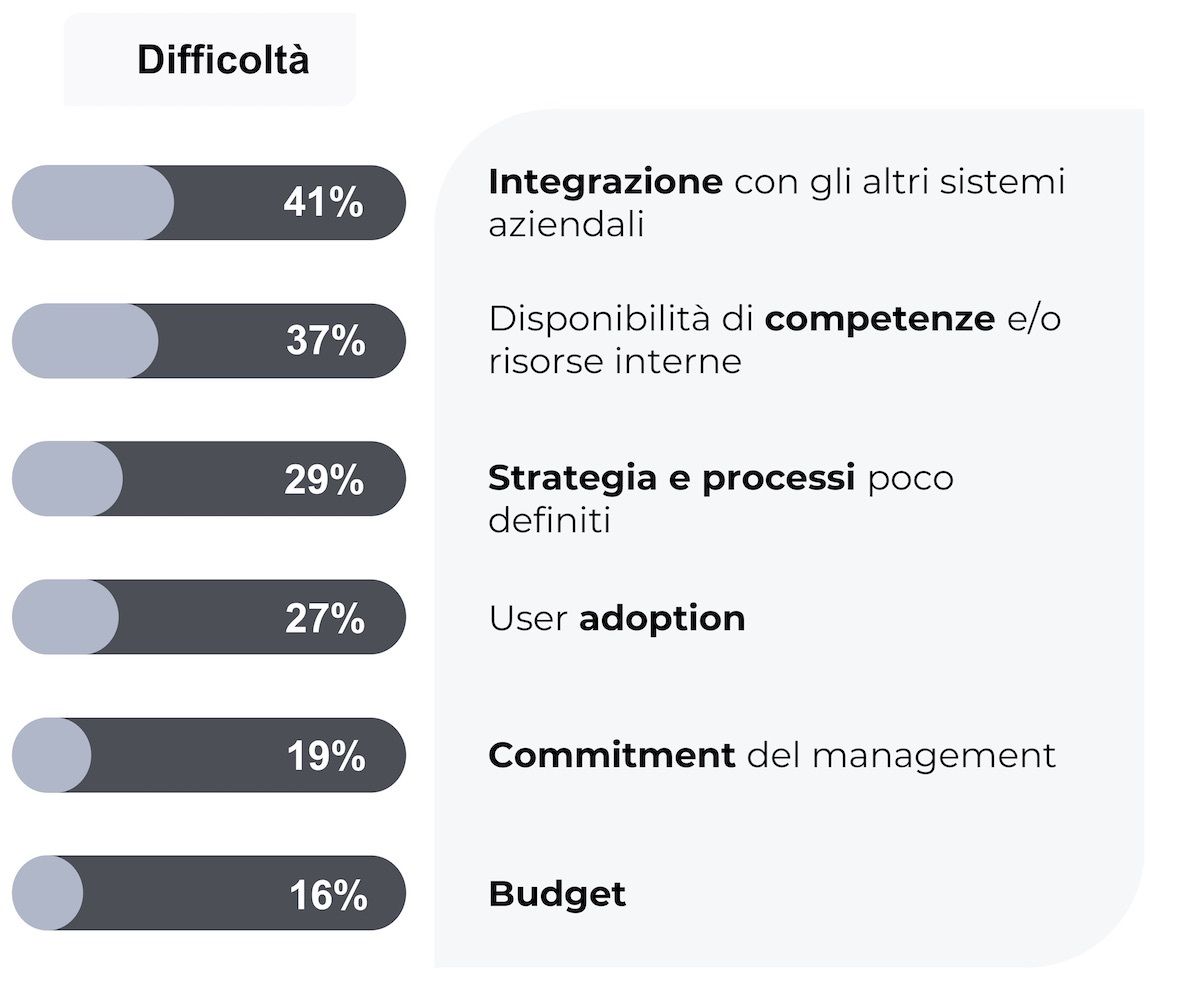Click the User adoption label
The image size is (1200, 985).
pos(617,619)
